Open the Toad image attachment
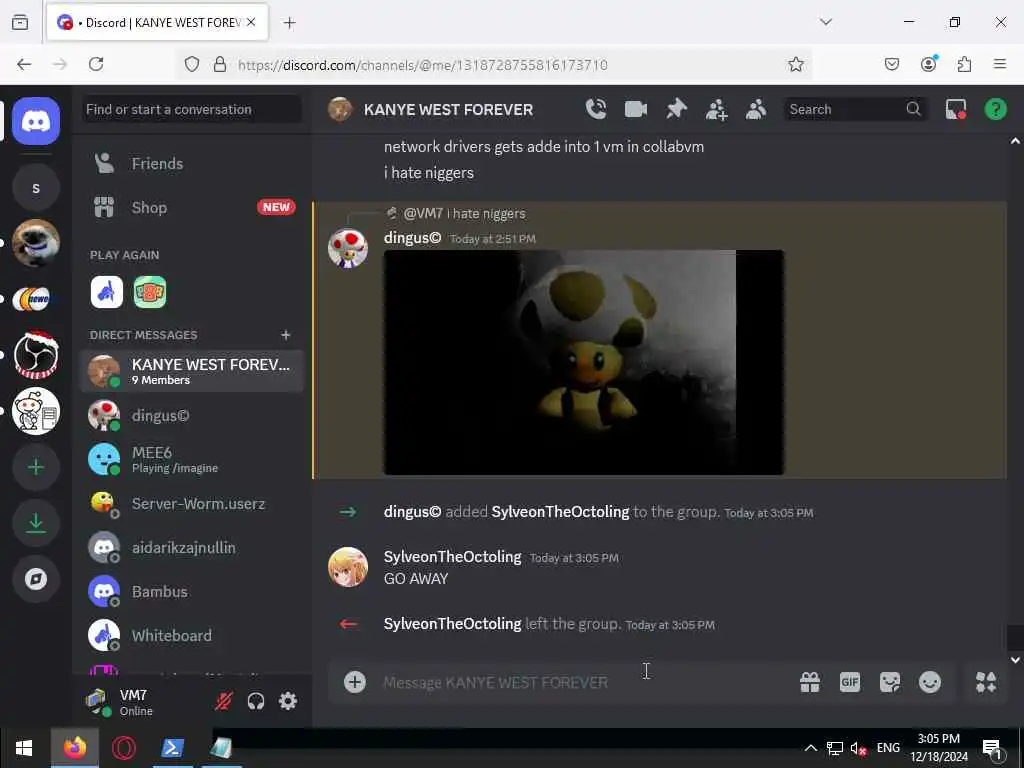The image size is (1024, 768). (x=584, y=362)
